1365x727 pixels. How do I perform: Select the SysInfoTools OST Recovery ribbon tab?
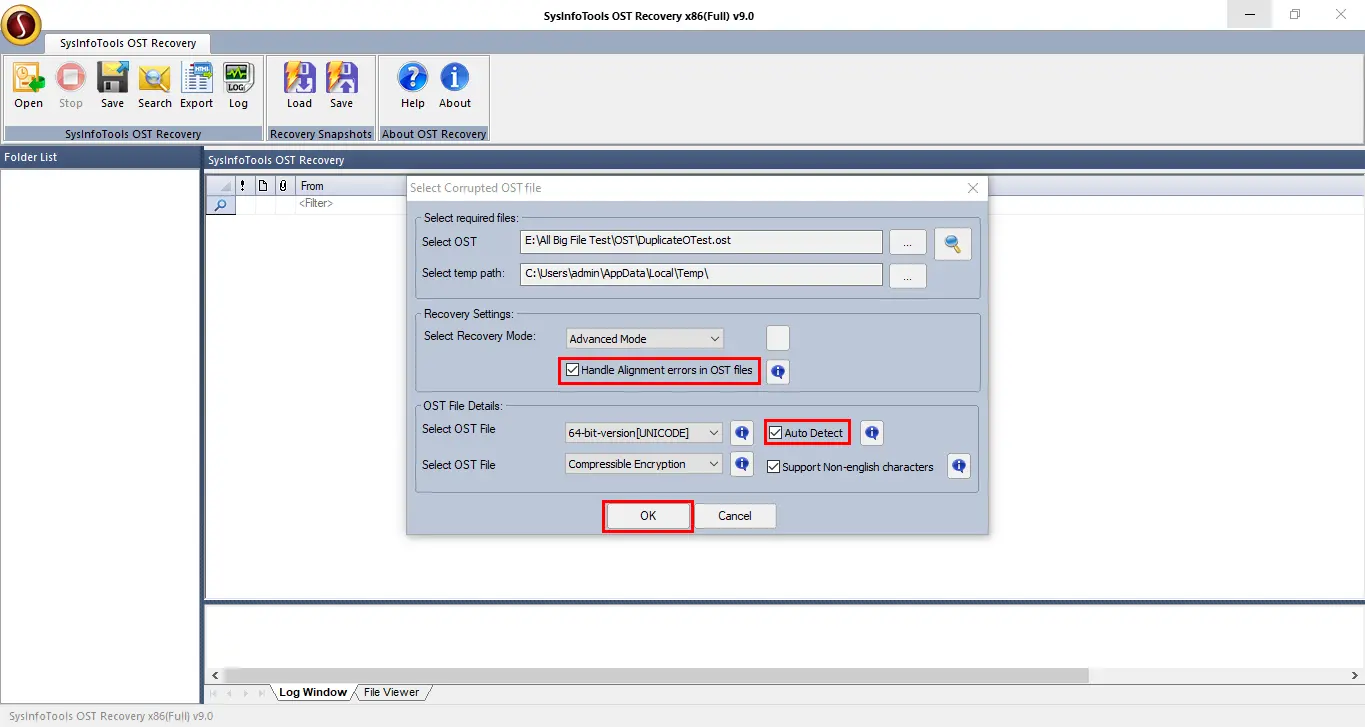tap(126, 43)
